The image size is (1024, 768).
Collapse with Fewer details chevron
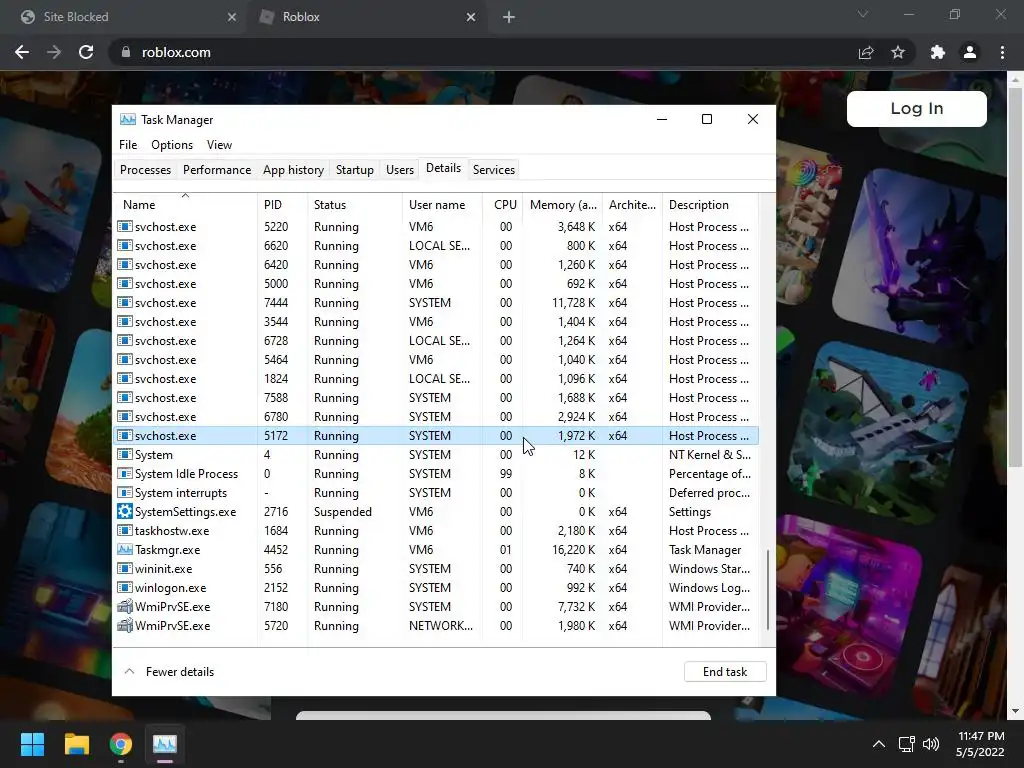pyautogui.click(x=129, y=671)
